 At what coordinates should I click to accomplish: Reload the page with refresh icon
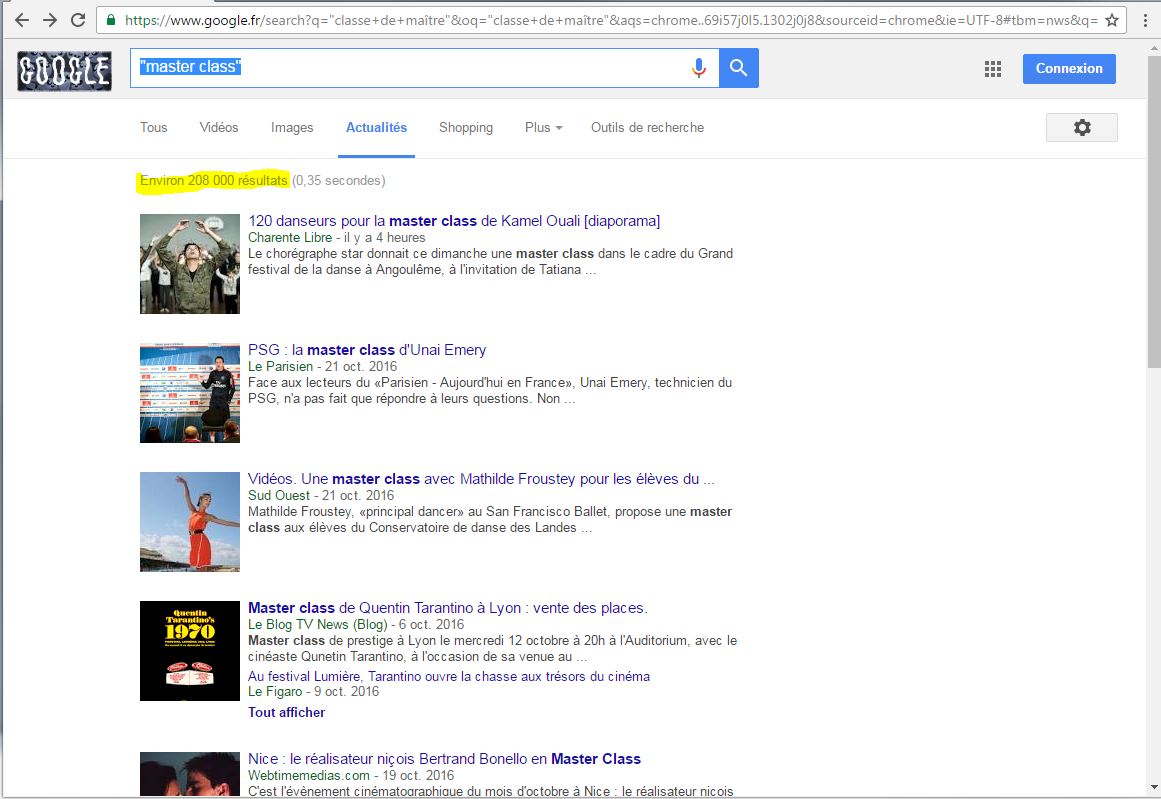[x=78, y=20]
